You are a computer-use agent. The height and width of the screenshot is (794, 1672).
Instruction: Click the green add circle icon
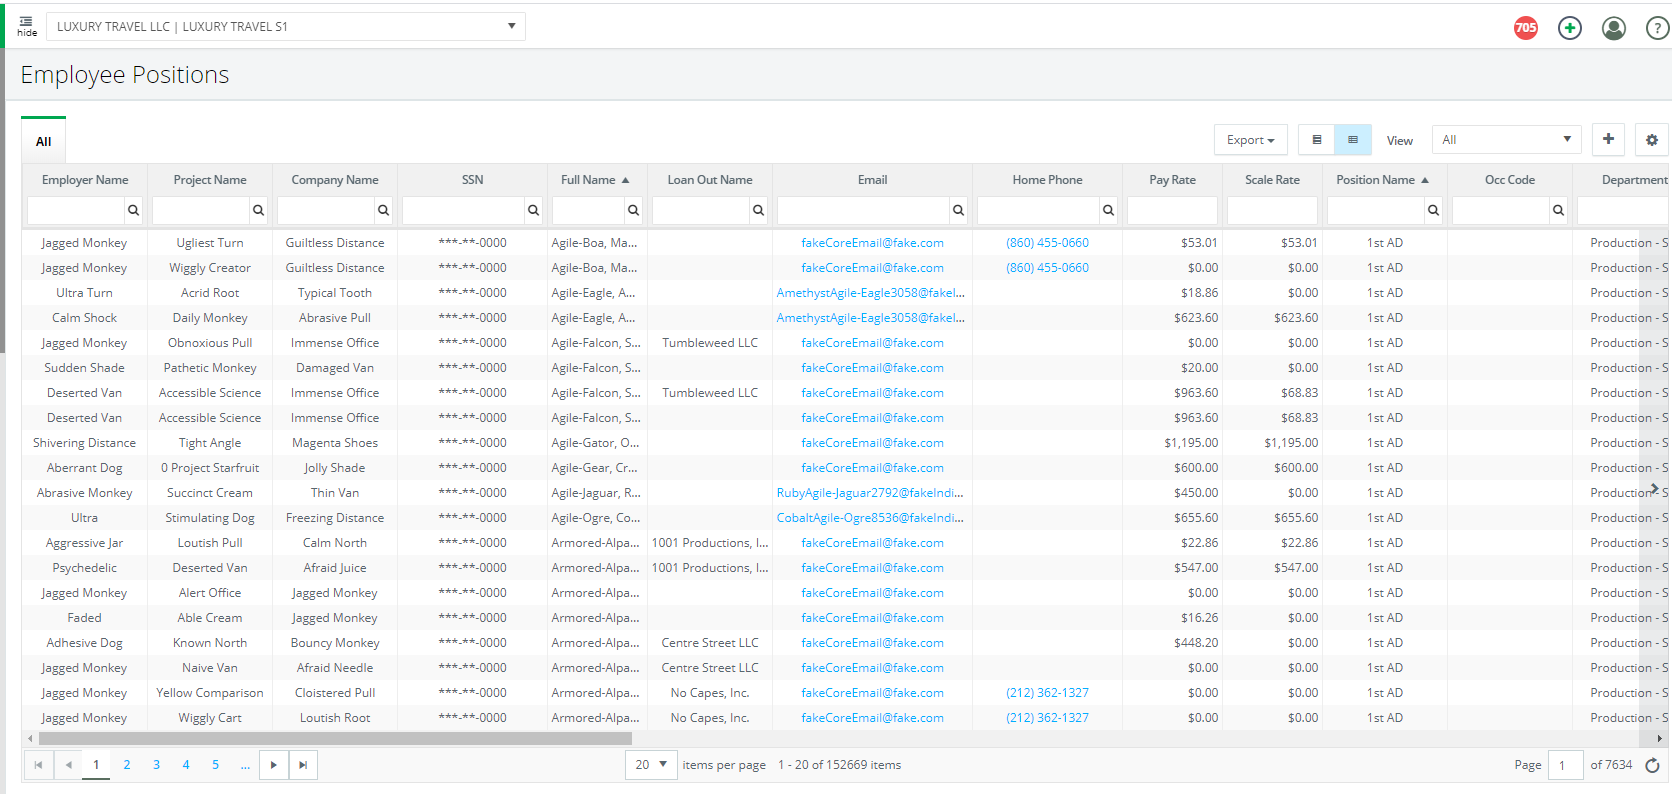coord(1569,28)
